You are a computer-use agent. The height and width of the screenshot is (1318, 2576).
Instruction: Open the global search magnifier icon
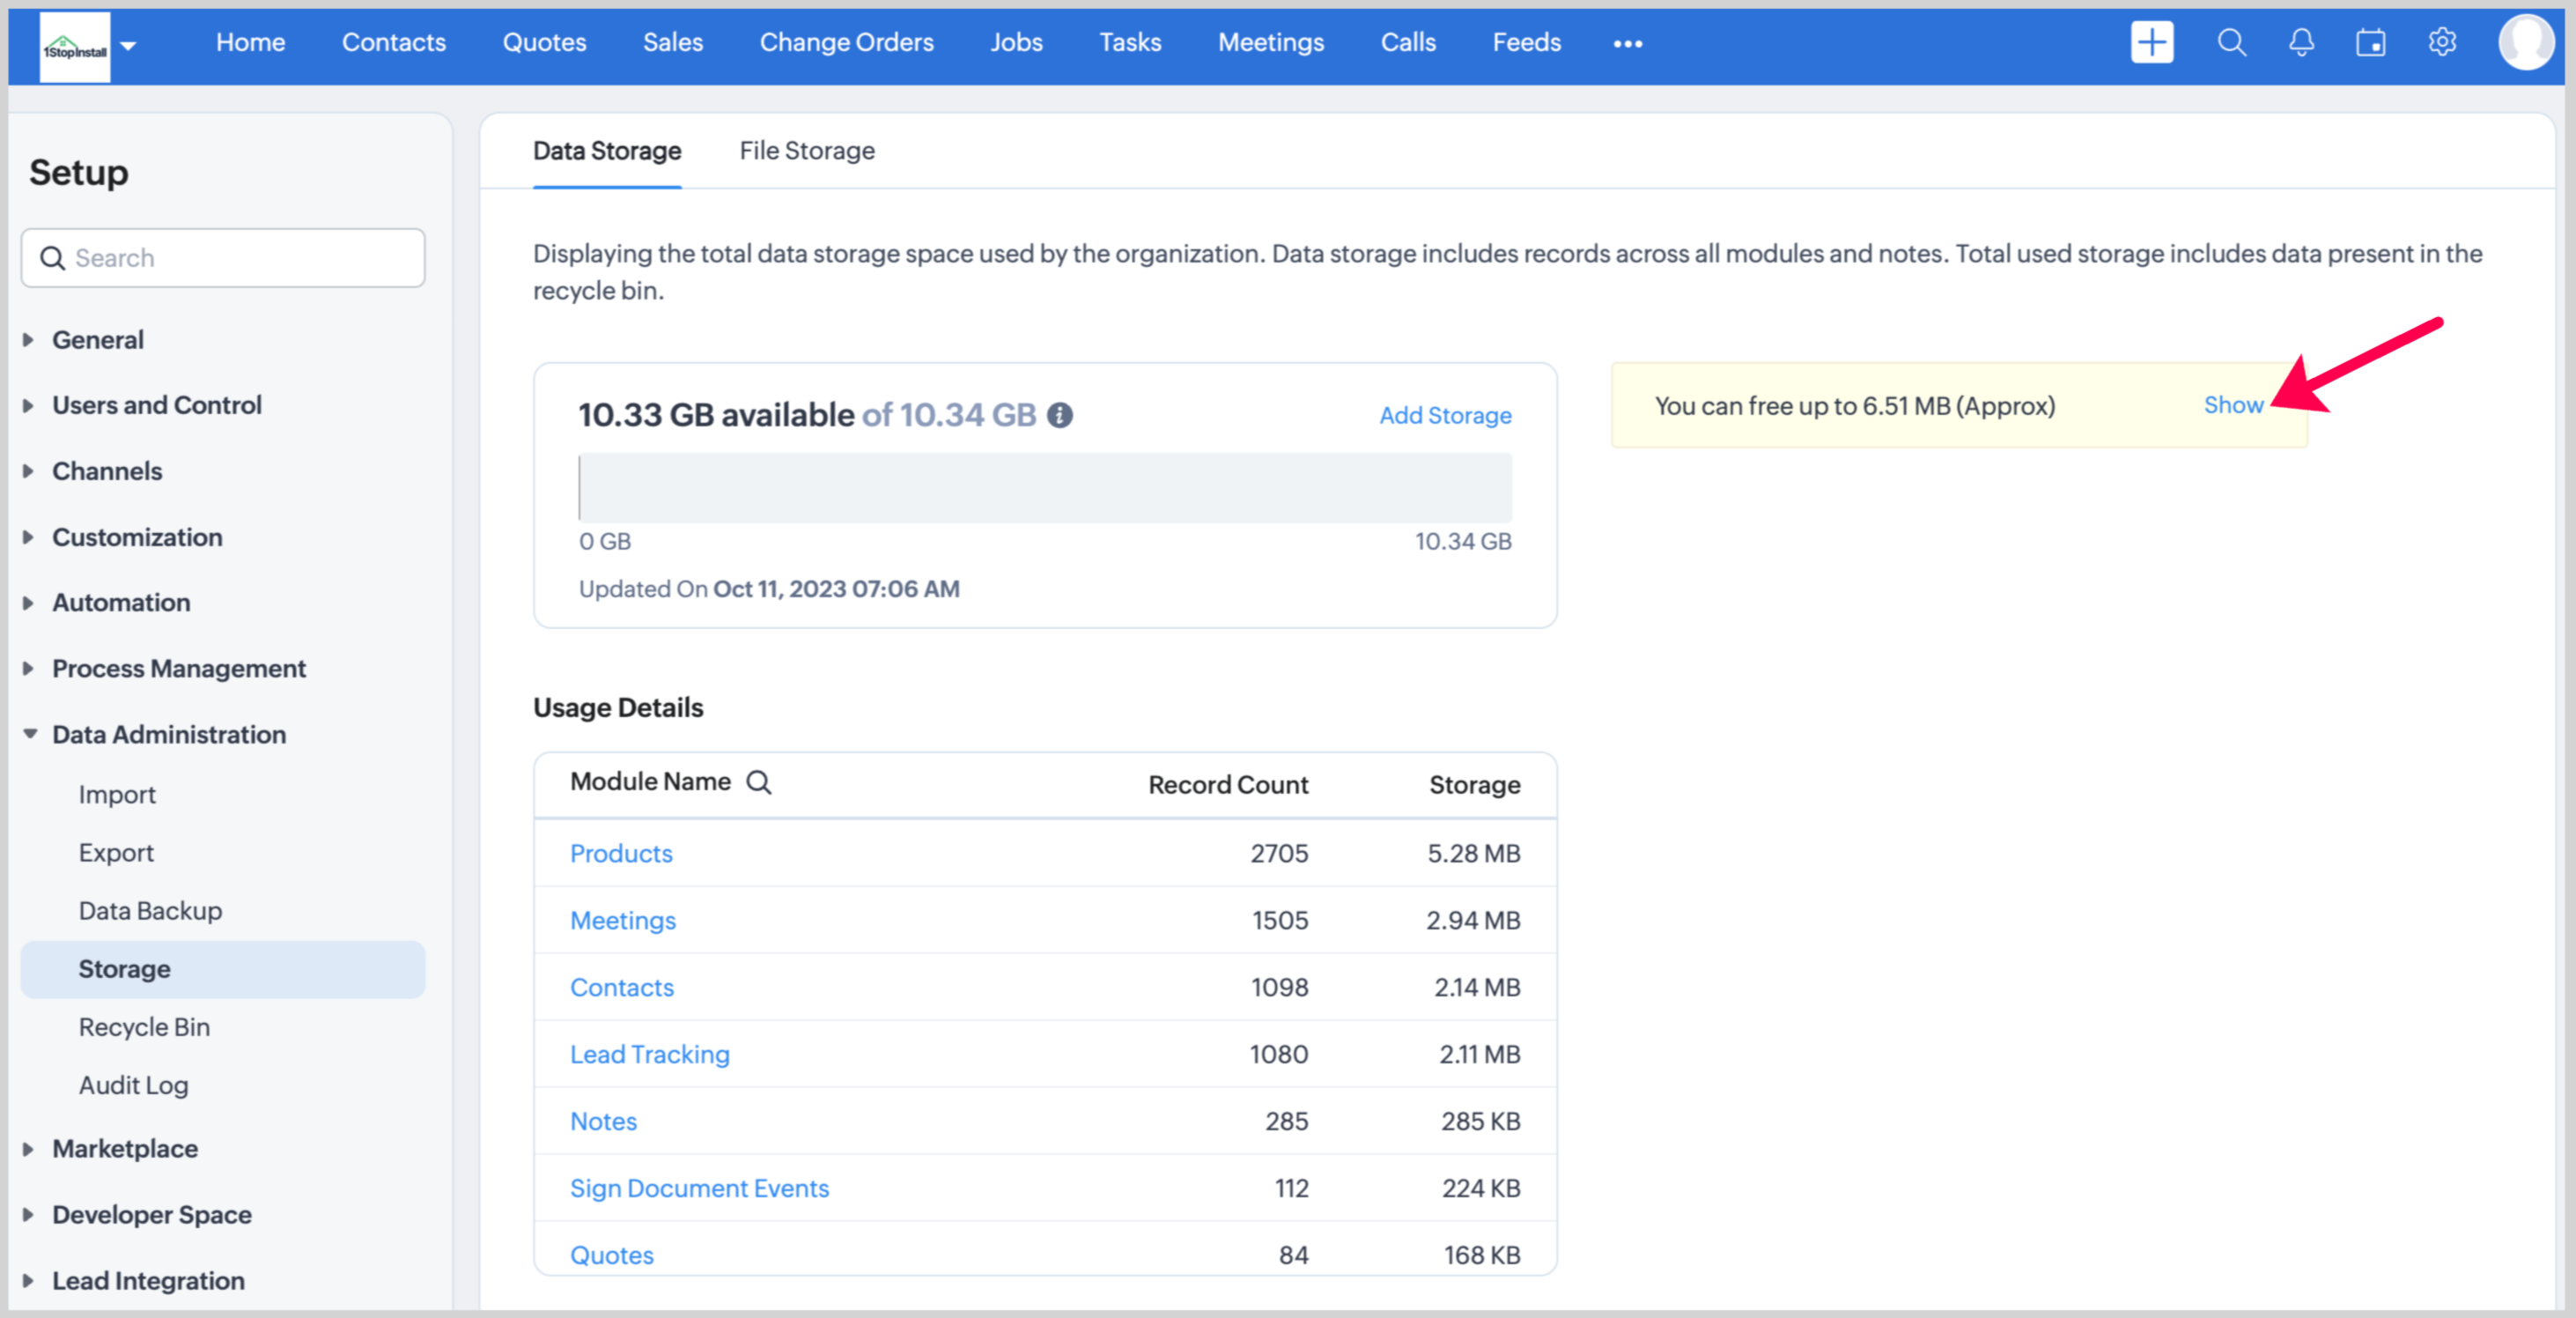coord(2231,42)
